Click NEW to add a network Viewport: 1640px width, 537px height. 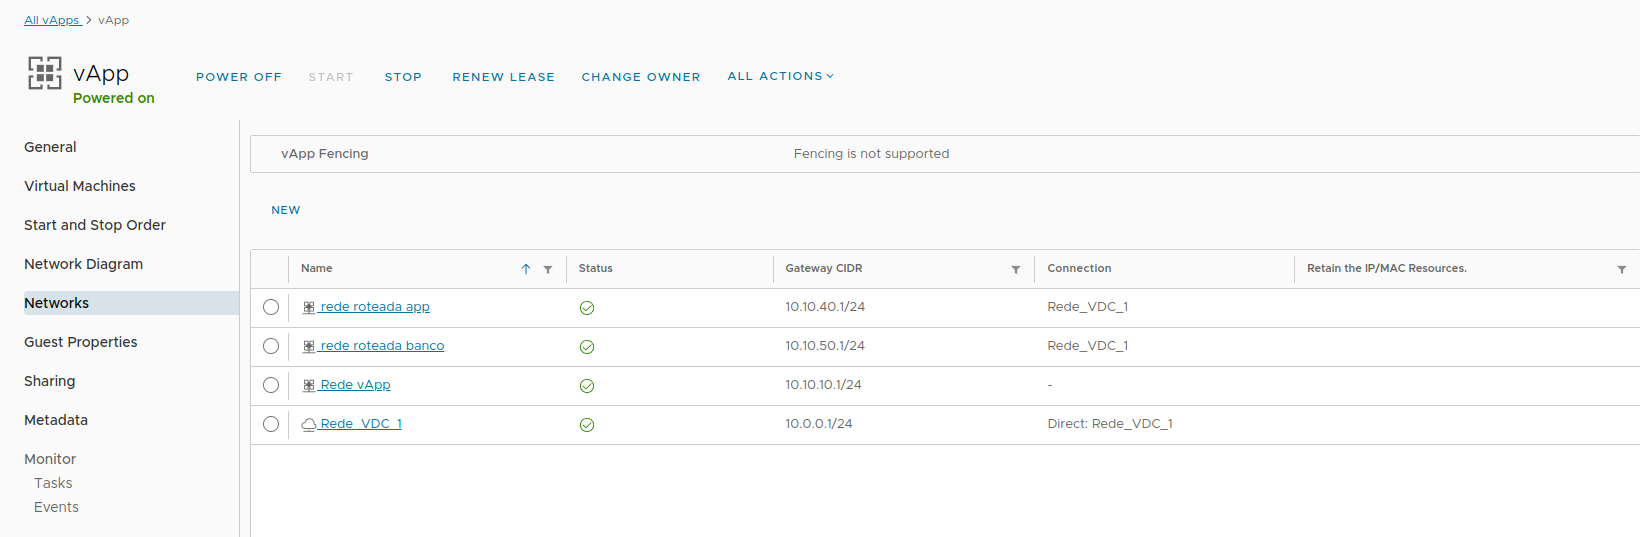click(x=286, y=210)
